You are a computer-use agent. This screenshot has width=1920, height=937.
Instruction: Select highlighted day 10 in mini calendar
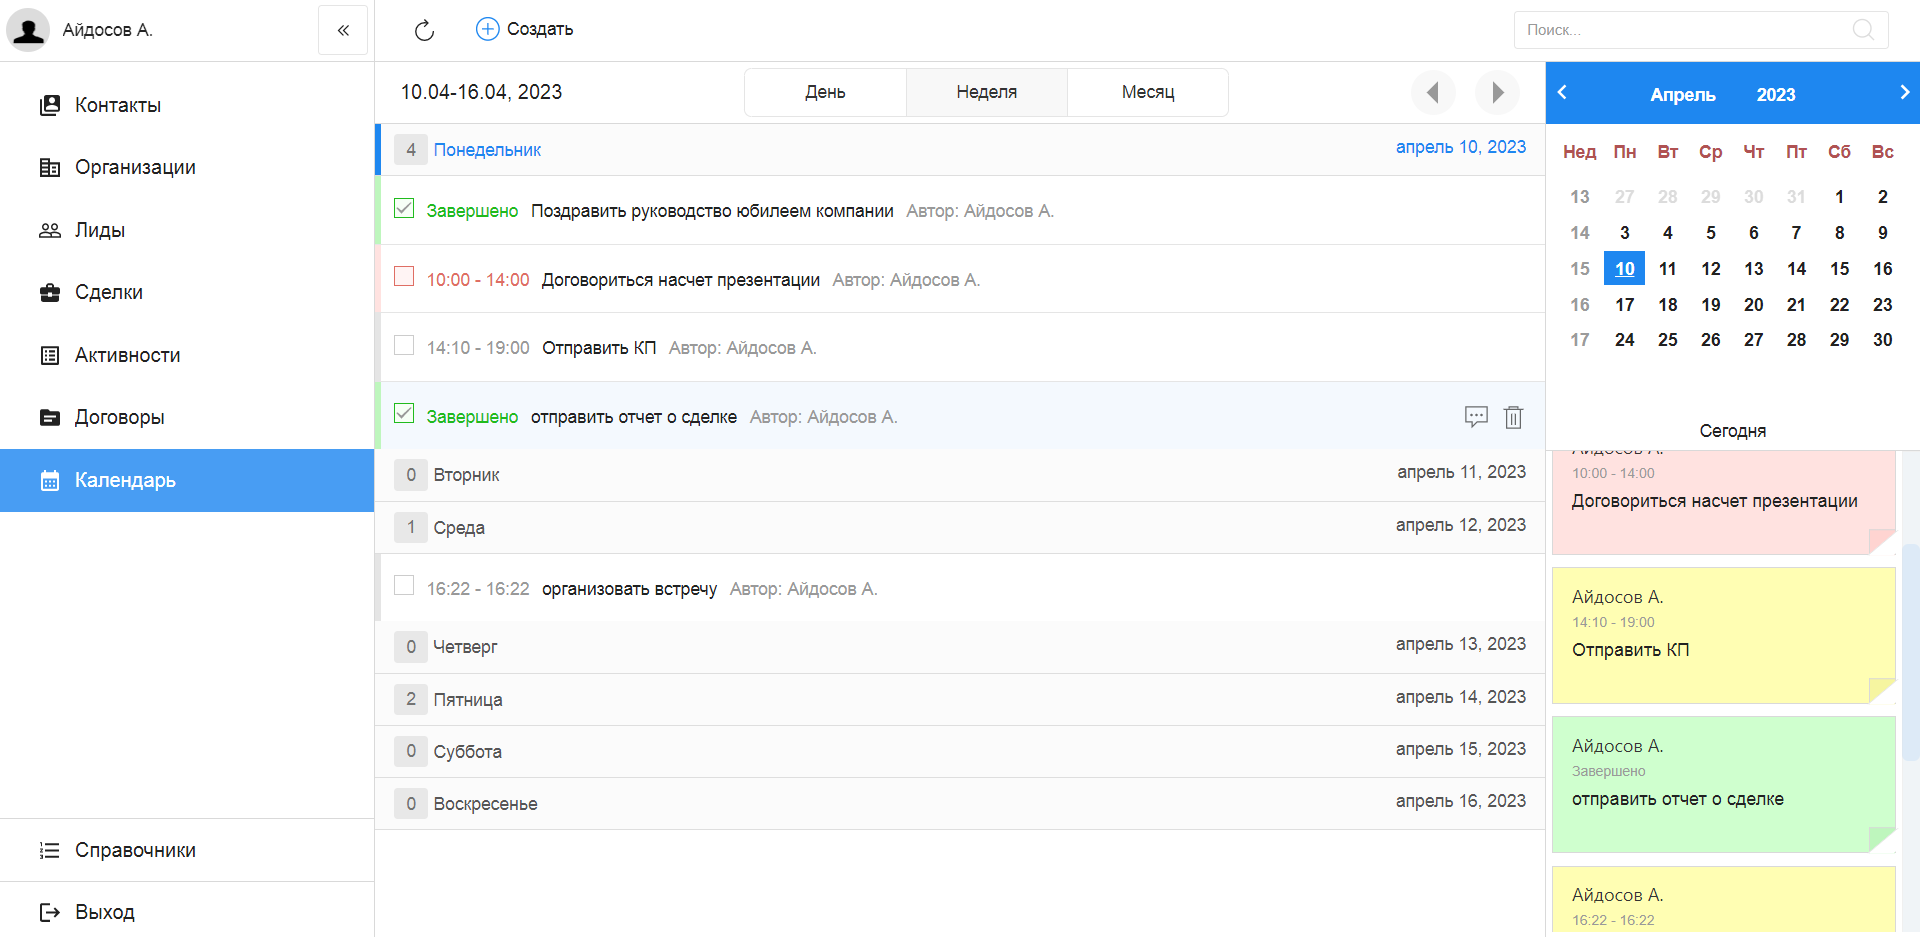[1624, 269]
